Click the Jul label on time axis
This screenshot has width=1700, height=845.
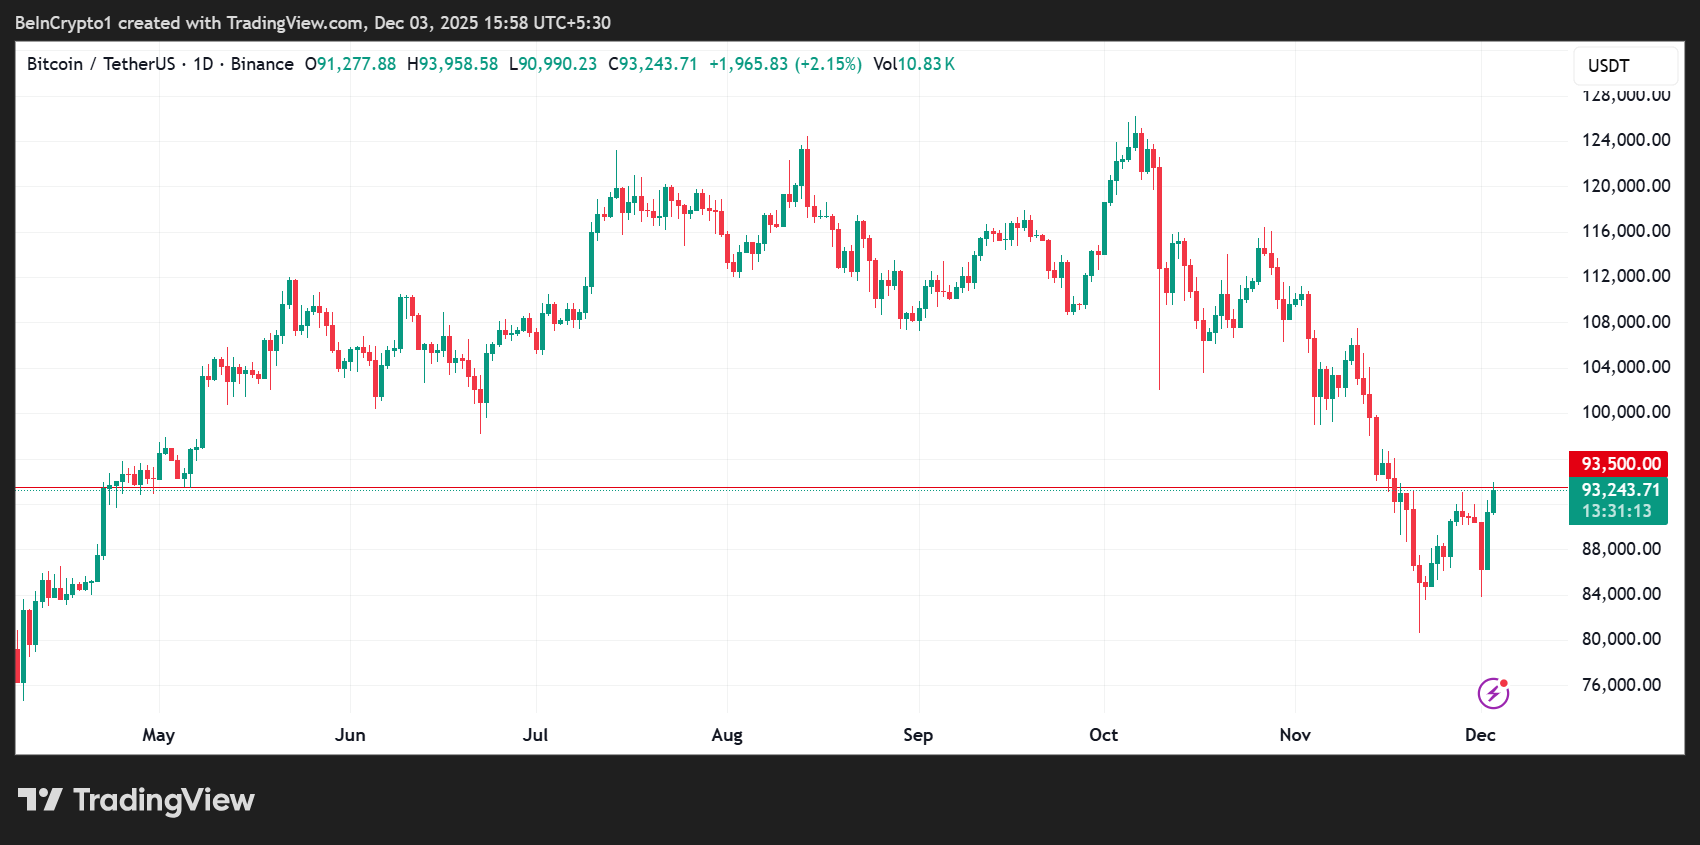pos(535,735)
